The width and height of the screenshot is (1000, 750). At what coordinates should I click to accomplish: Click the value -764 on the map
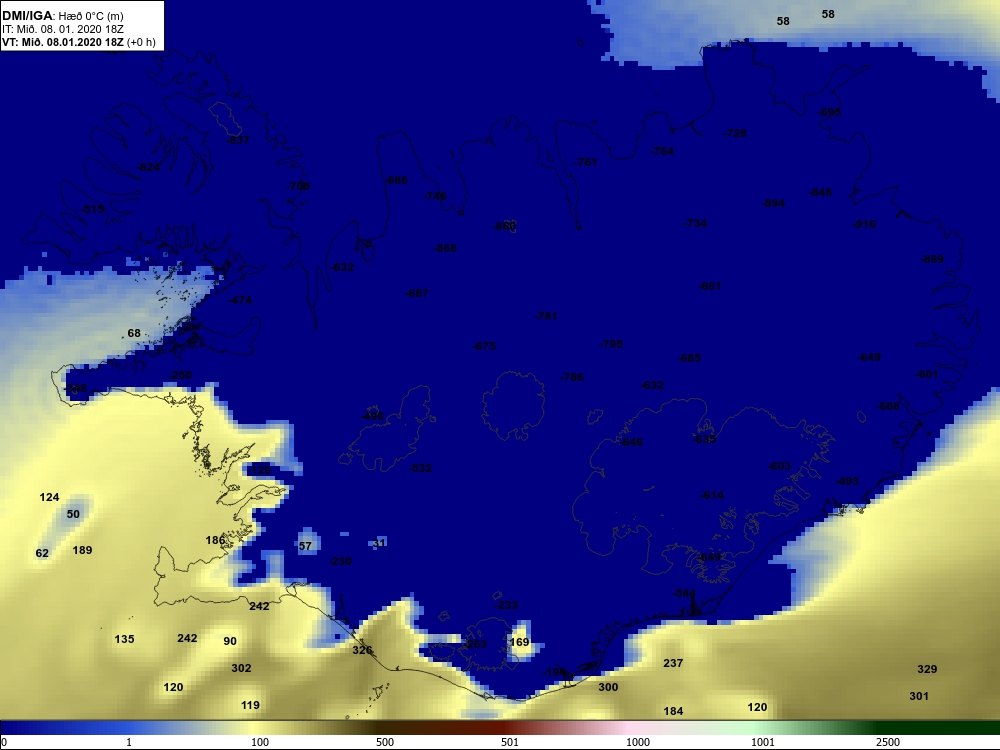coord(662,151)
